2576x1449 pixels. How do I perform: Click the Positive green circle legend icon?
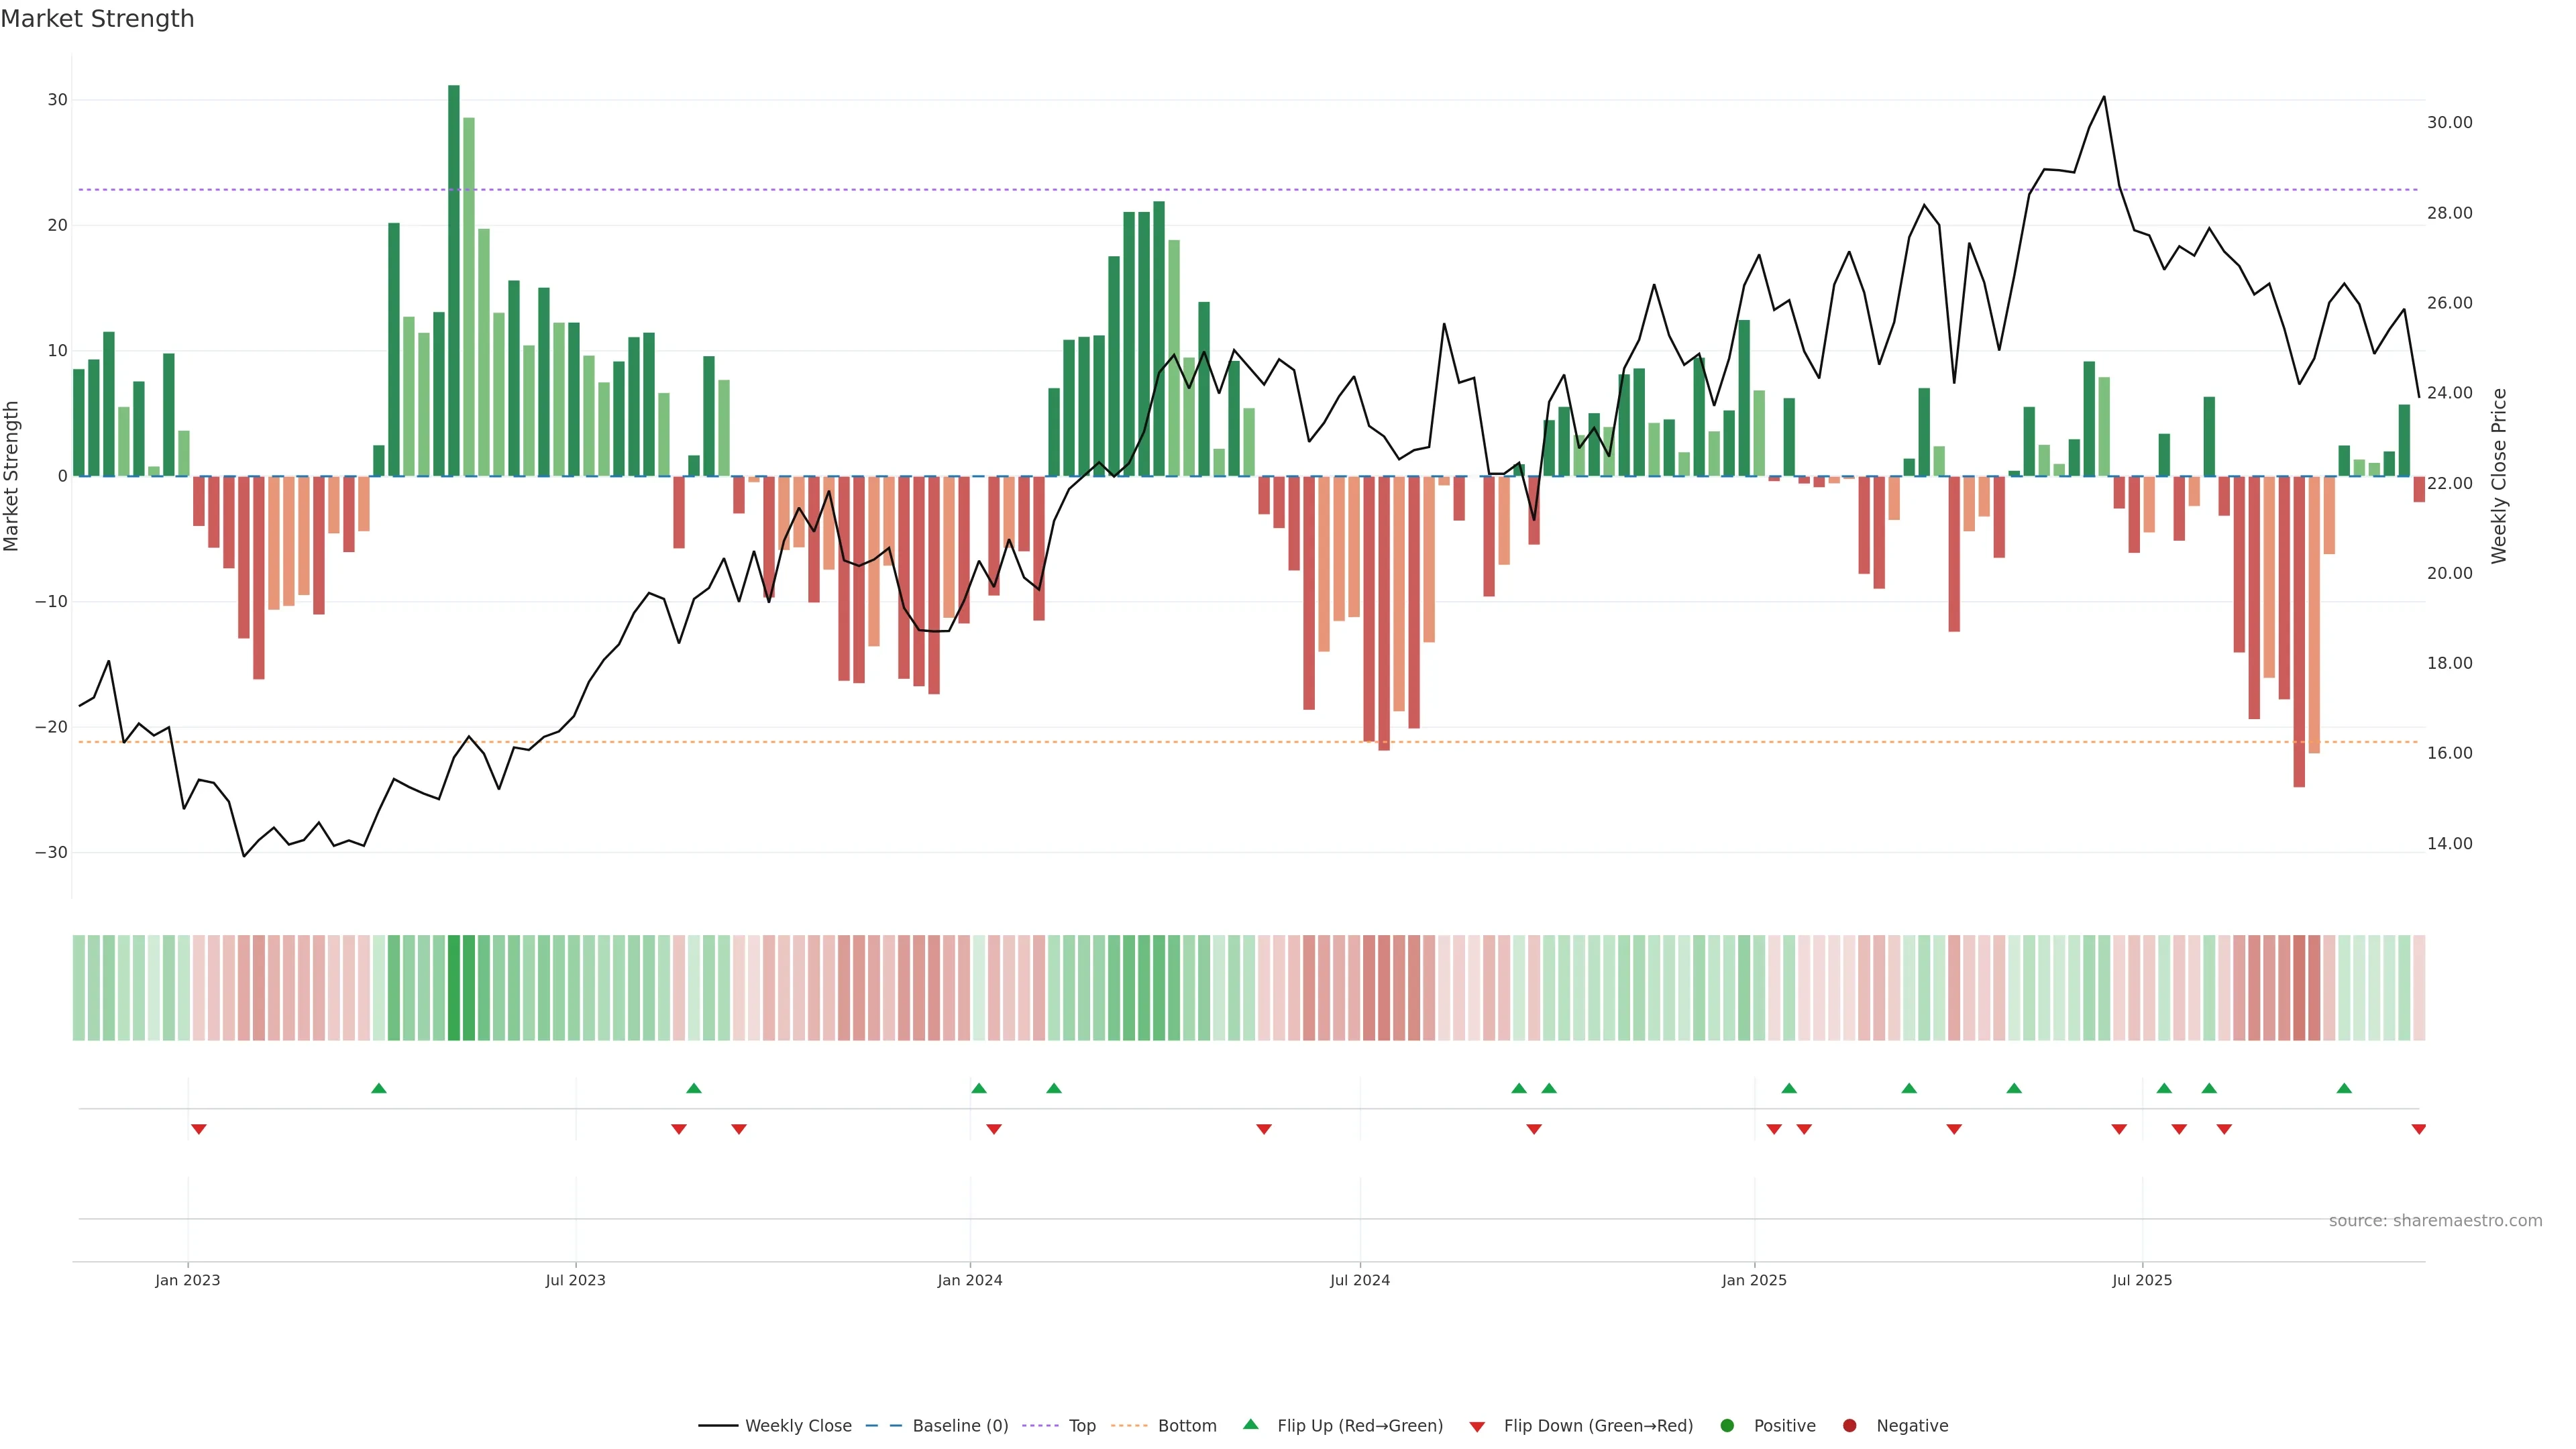[x=1726, y=1426]
